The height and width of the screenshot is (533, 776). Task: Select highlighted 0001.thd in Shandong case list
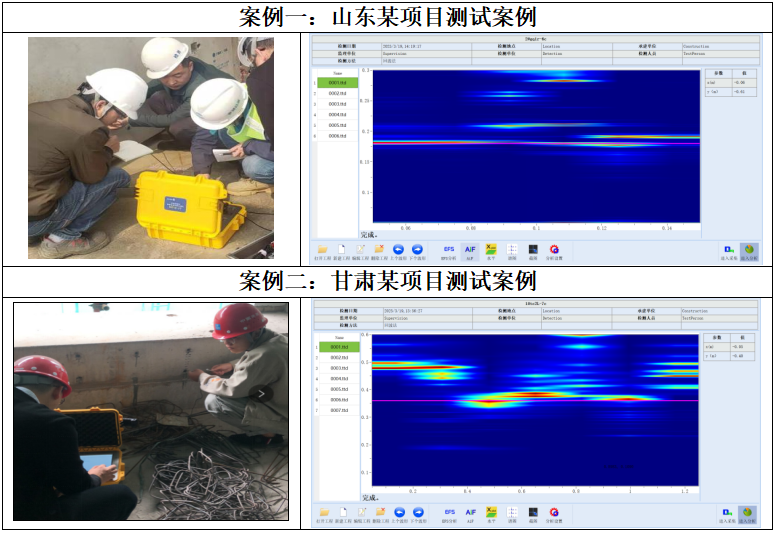(x=337, y=83)
